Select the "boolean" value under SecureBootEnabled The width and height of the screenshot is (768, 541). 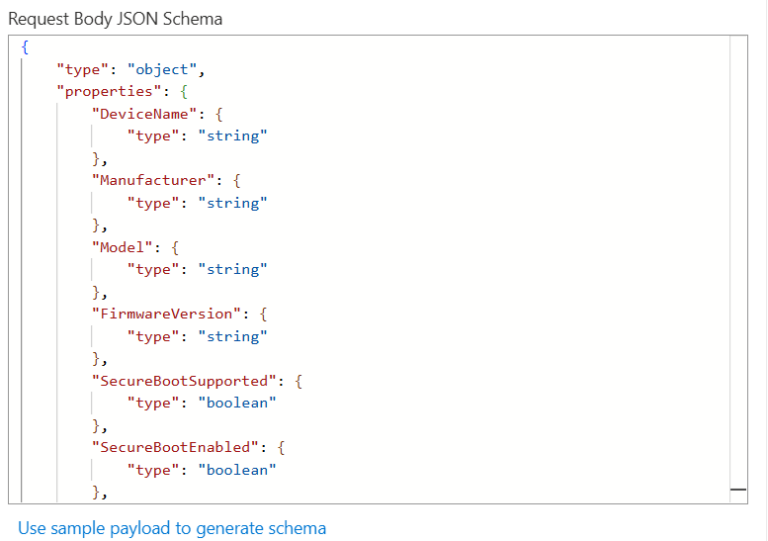tap(237, 470)
